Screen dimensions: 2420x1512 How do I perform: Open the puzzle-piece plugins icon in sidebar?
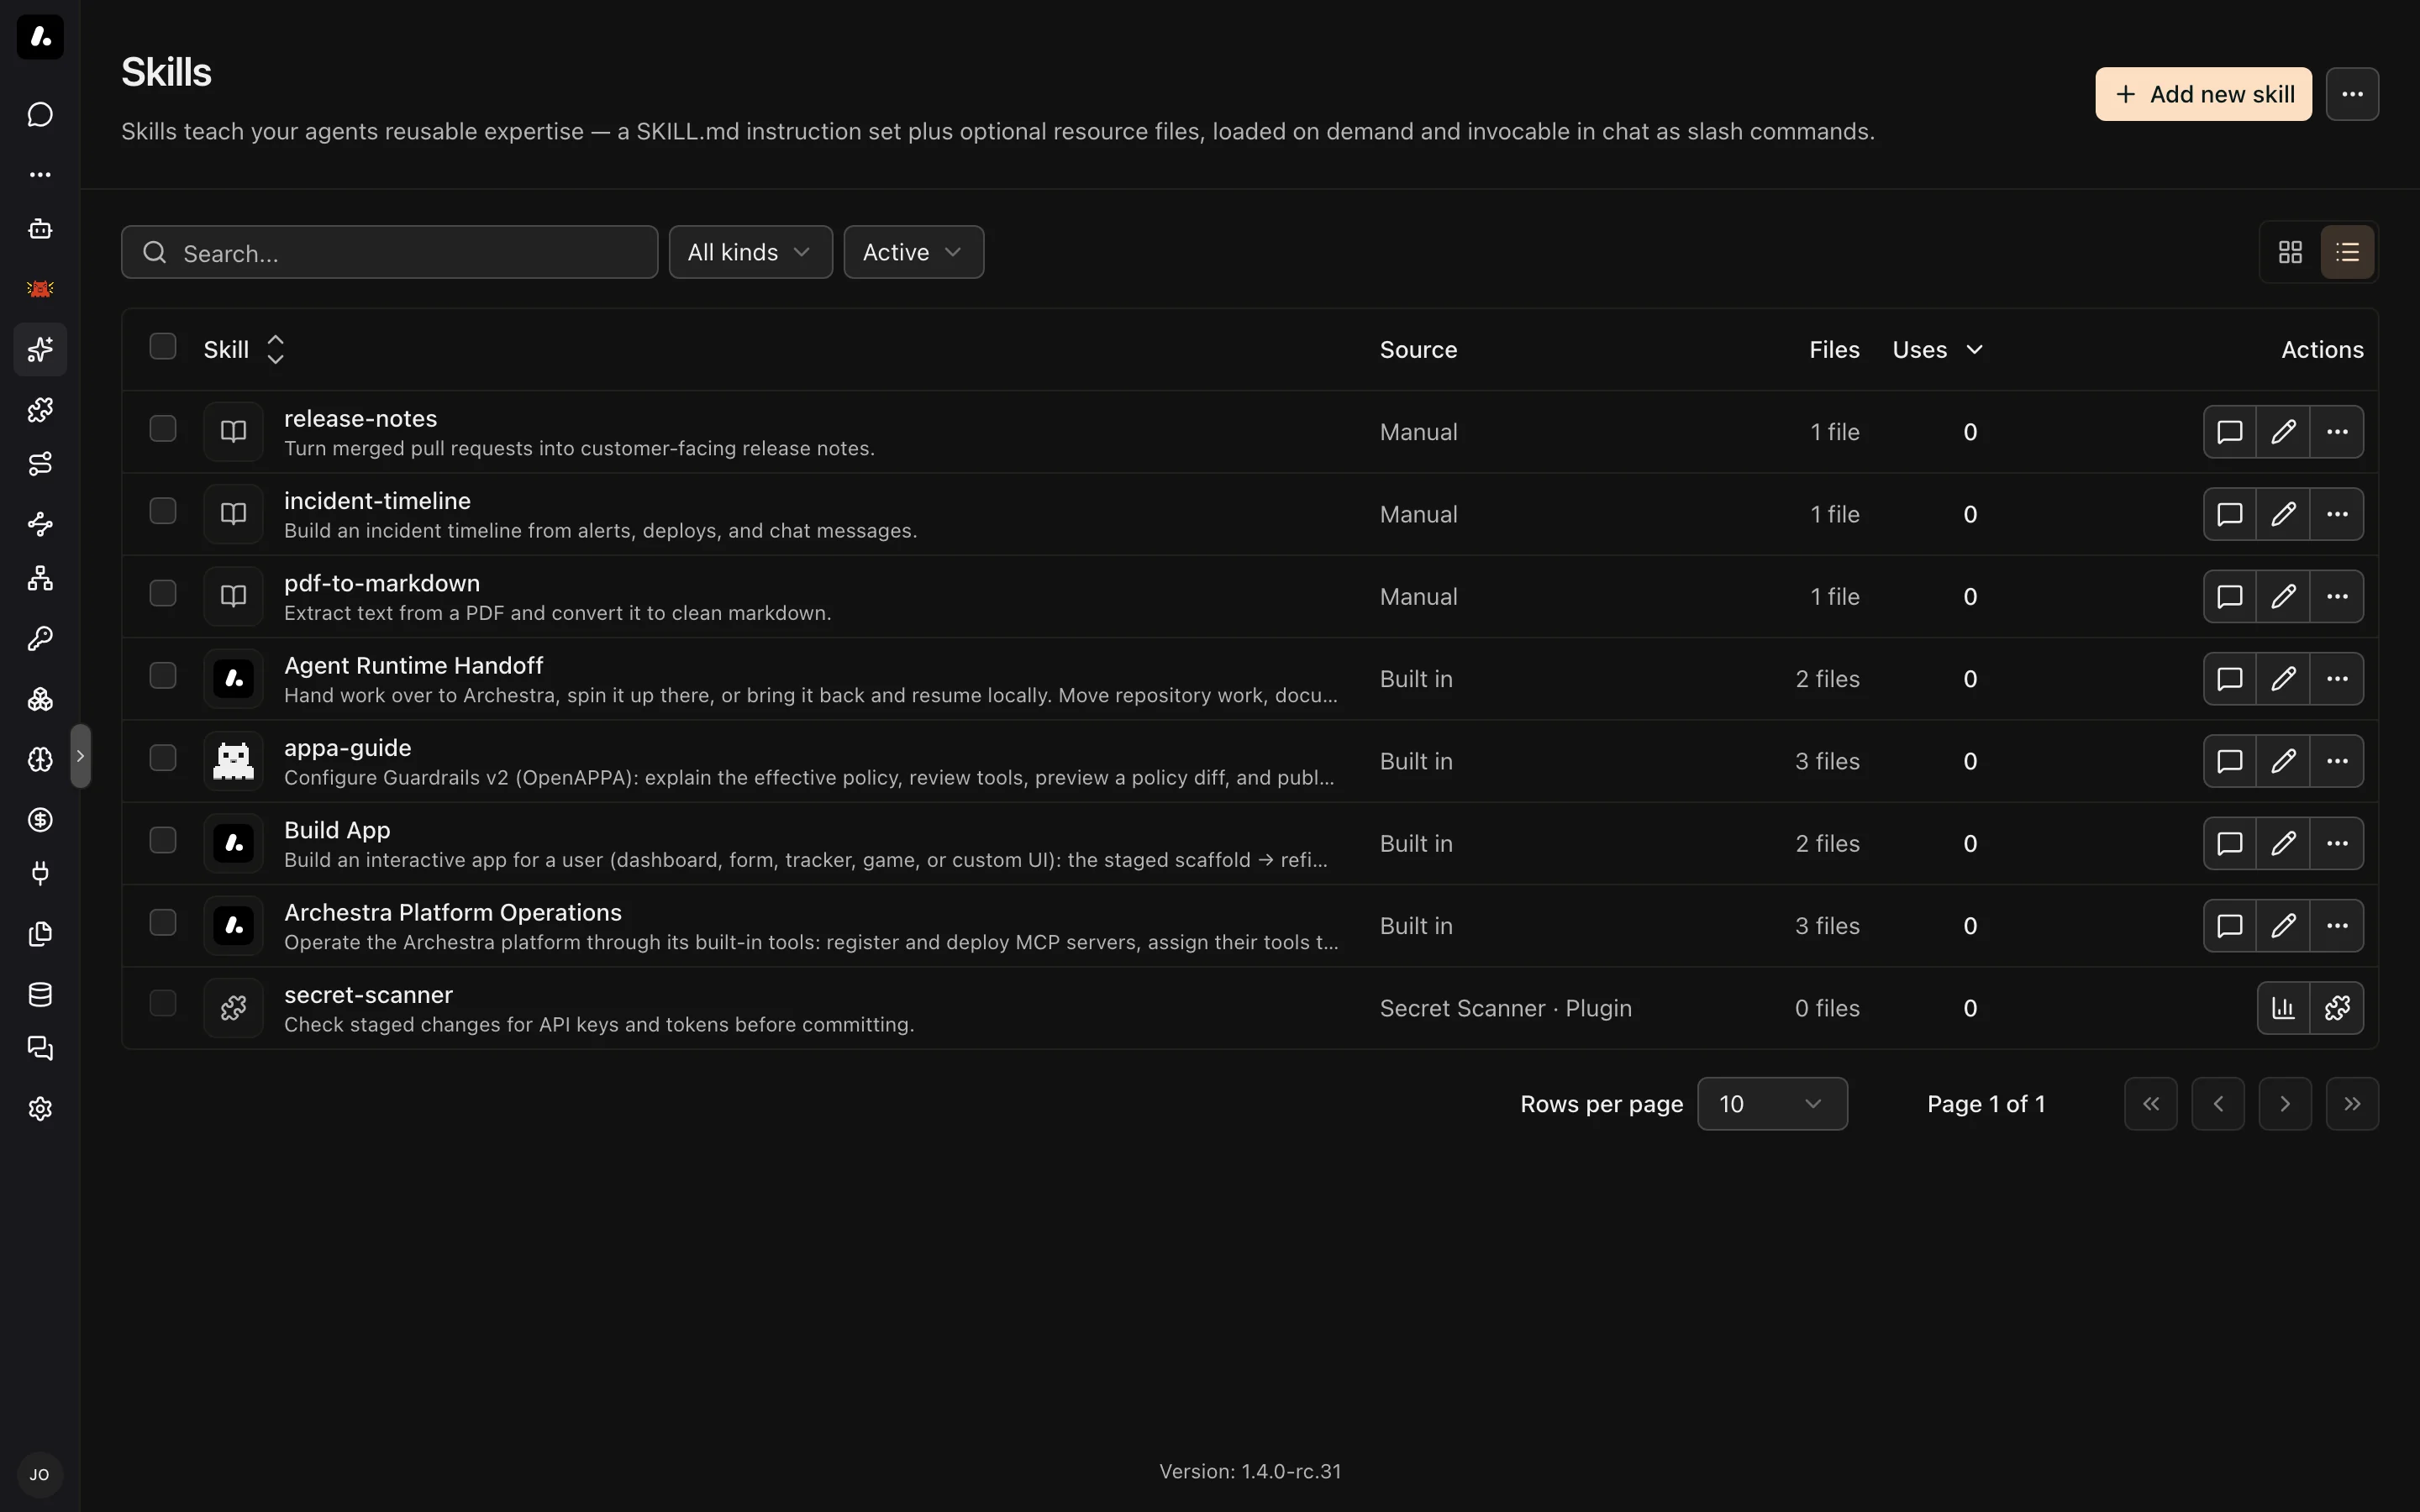(40, 409)
